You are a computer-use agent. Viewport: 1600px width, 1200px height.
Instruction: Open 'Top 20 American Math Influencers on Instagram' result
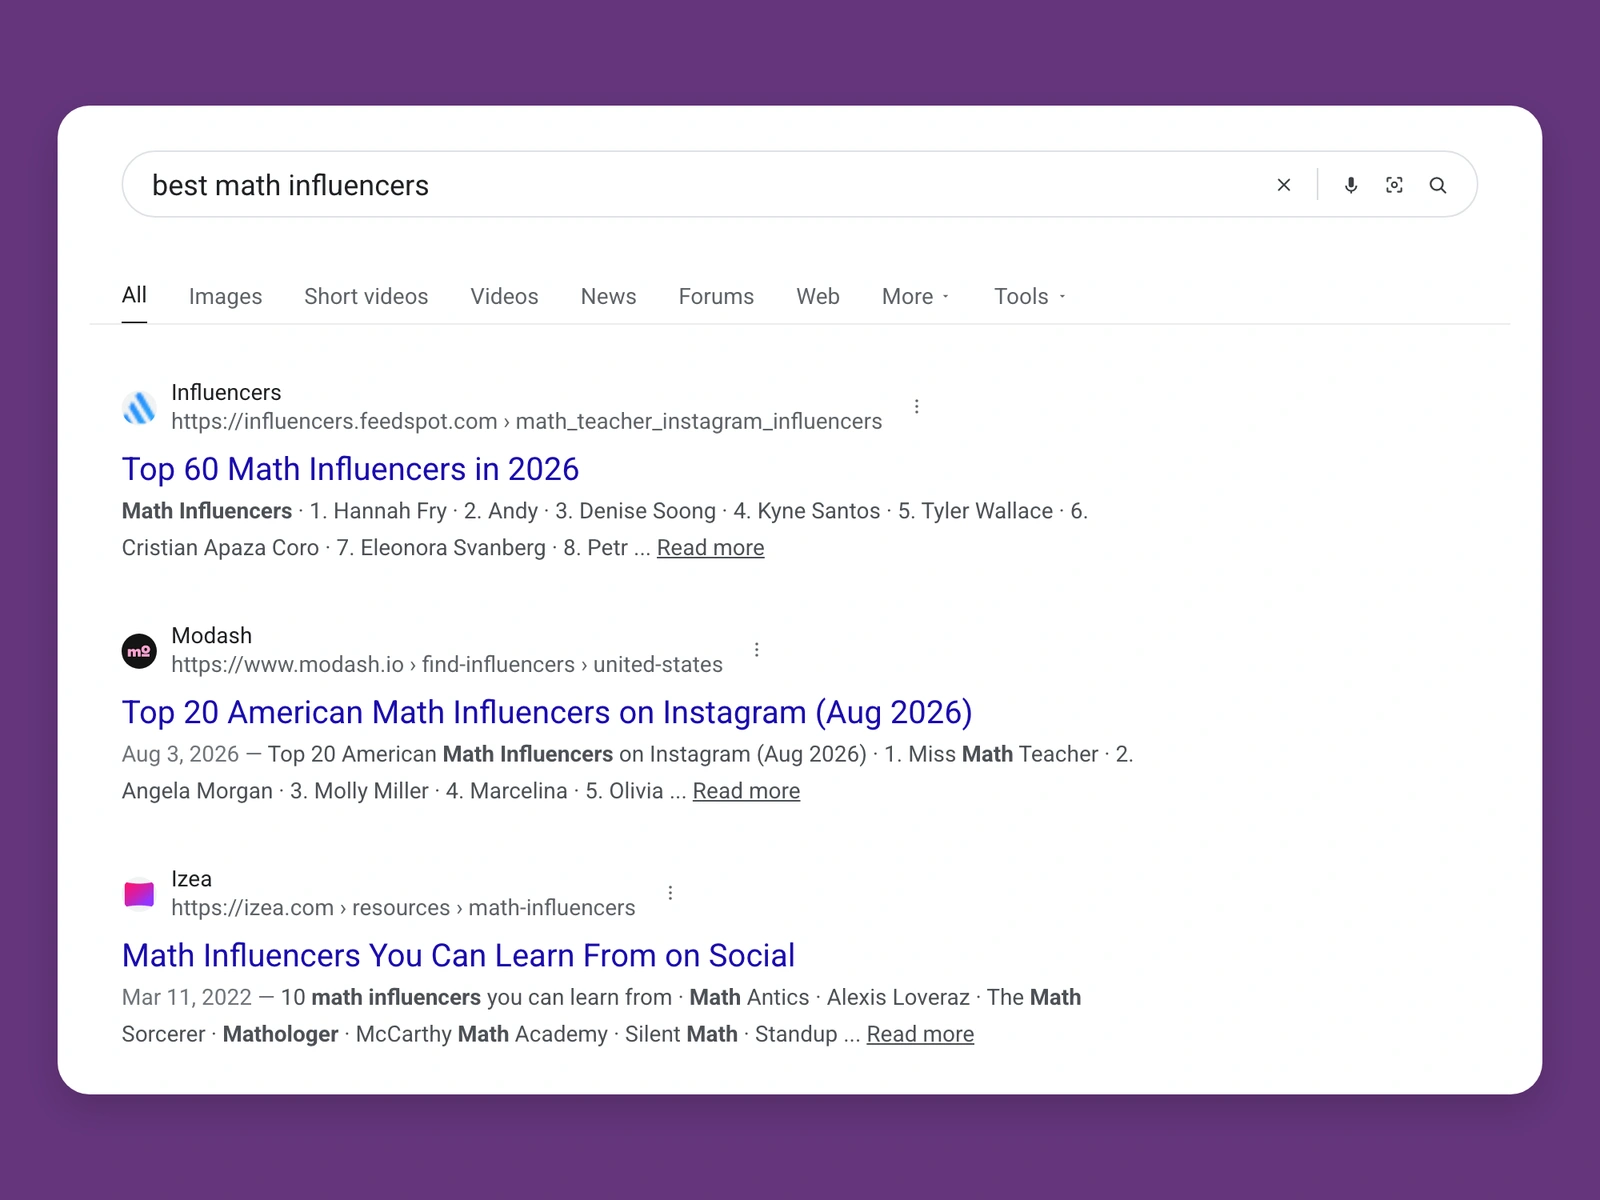tap(547, 712)
